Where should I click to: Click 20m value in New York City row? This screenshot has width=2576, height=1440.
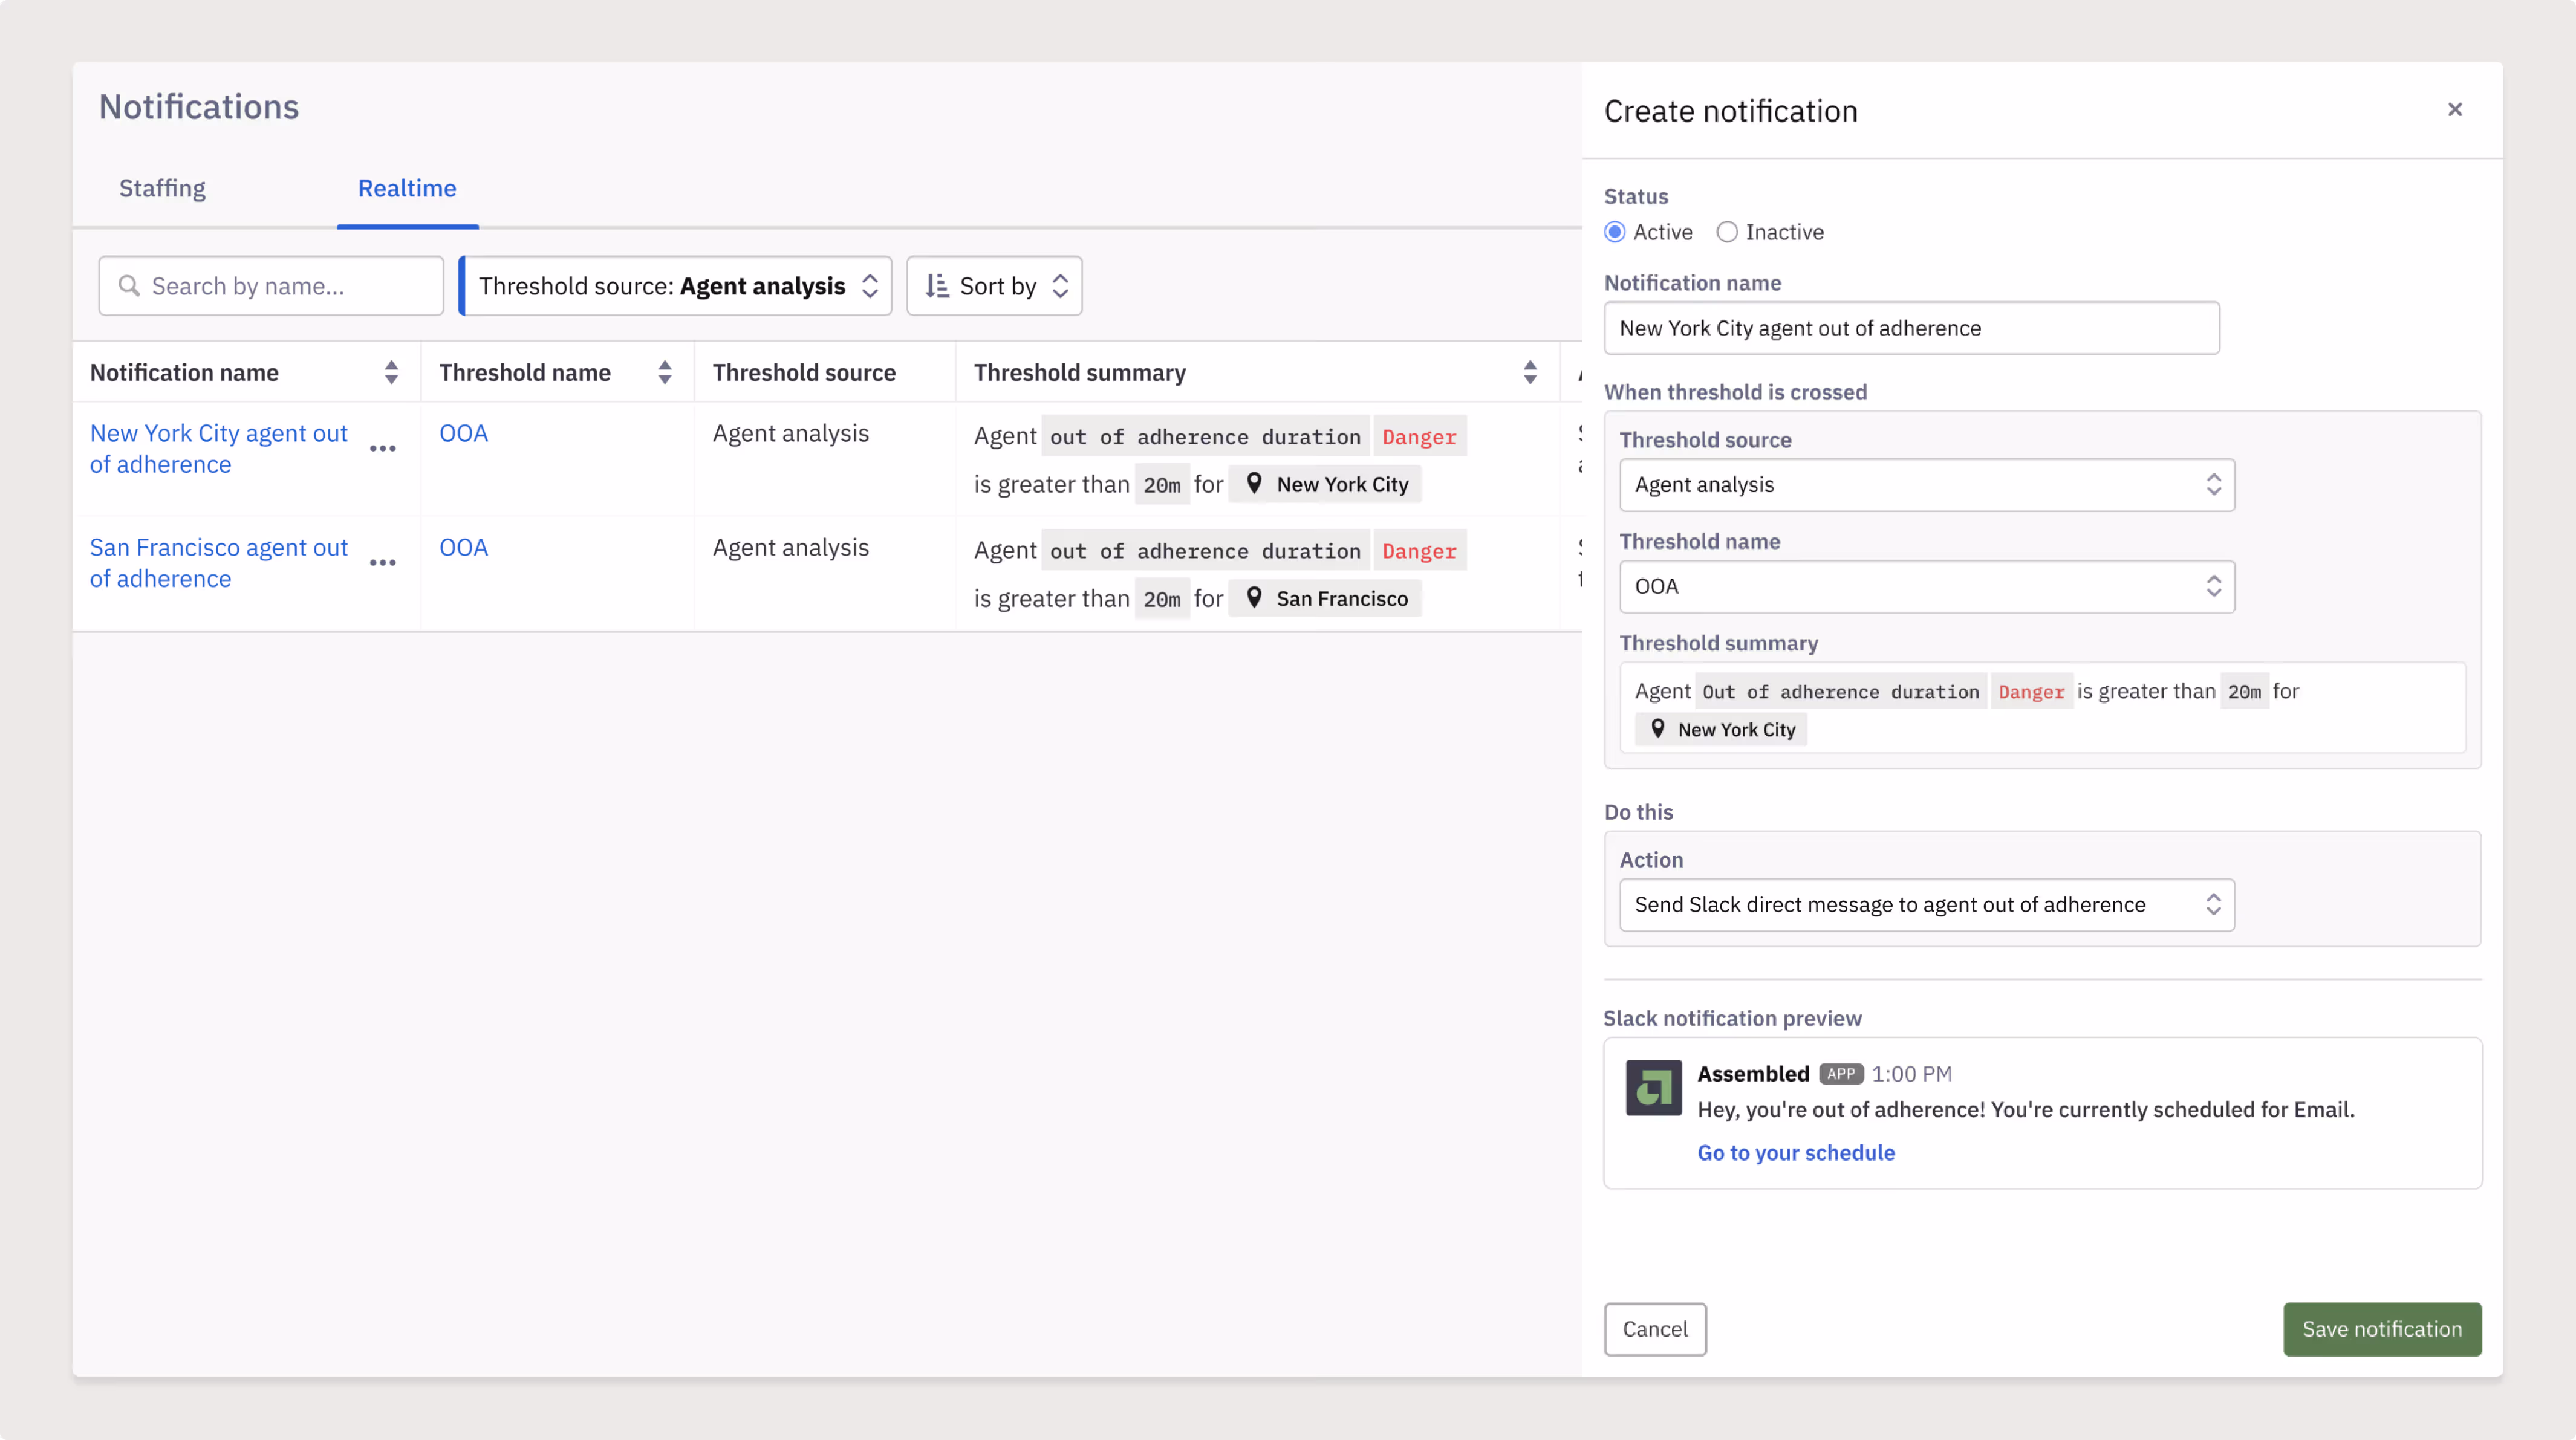coord(1162,485)
